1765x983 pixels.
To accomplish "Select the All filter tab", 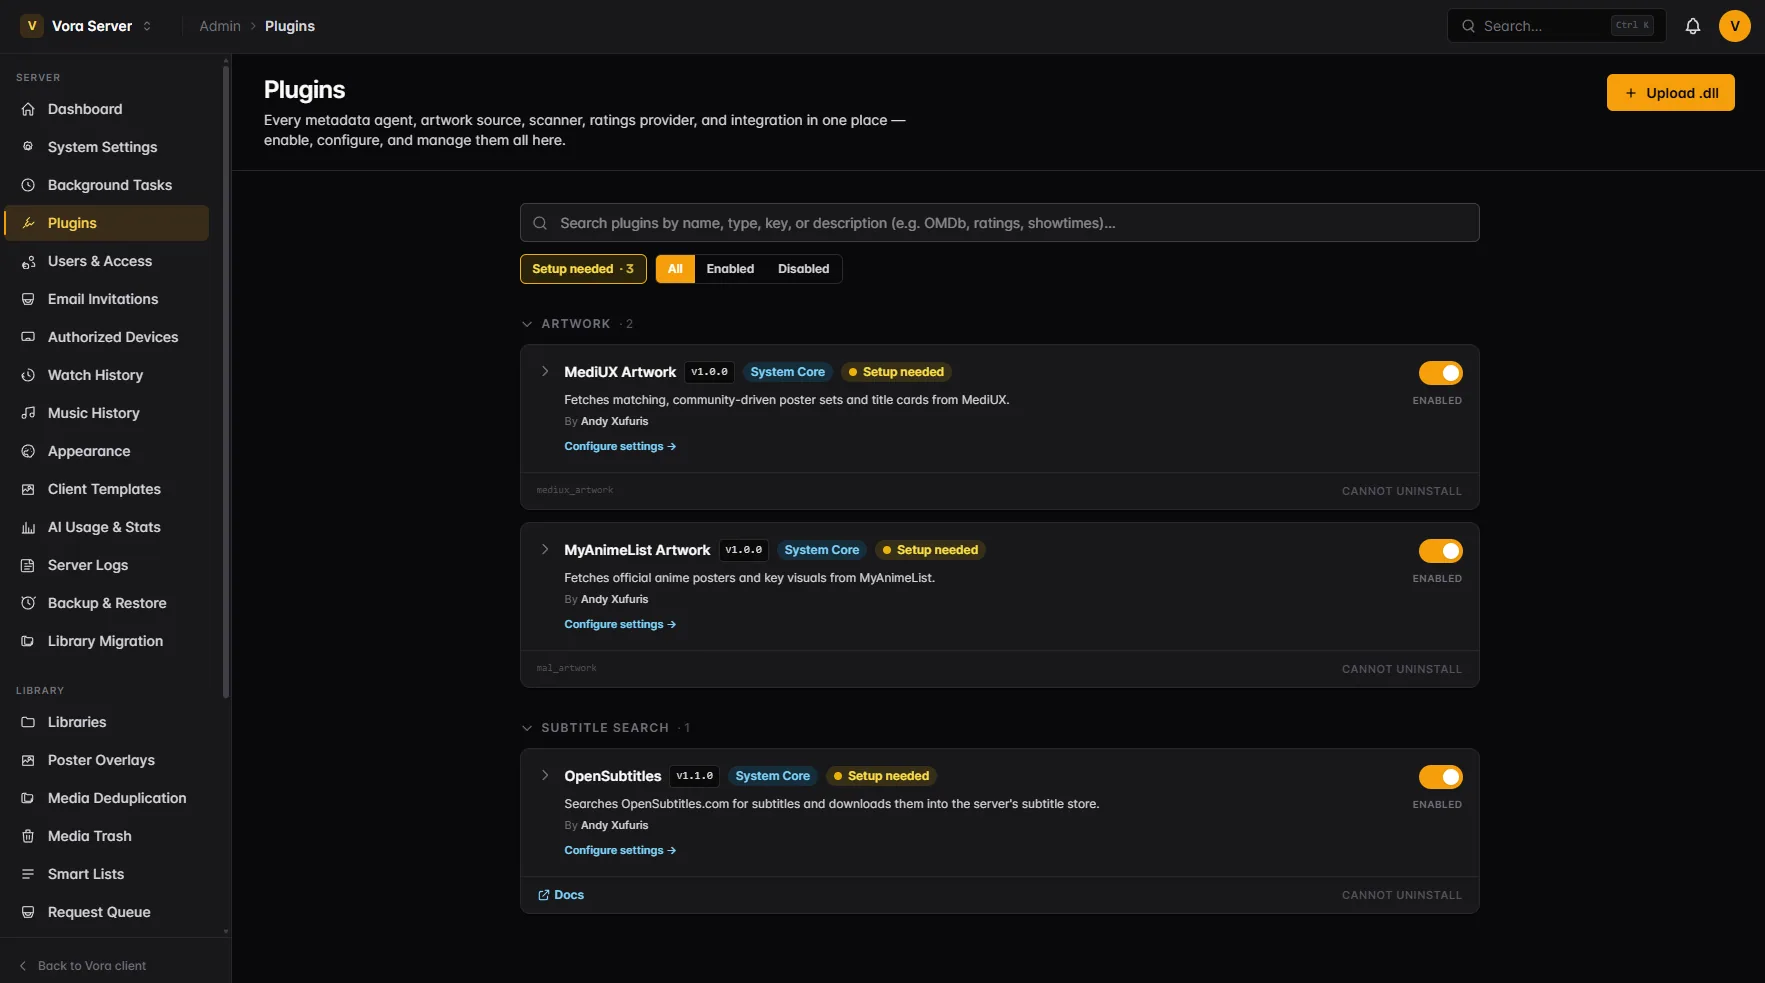I will pos(675,269).
